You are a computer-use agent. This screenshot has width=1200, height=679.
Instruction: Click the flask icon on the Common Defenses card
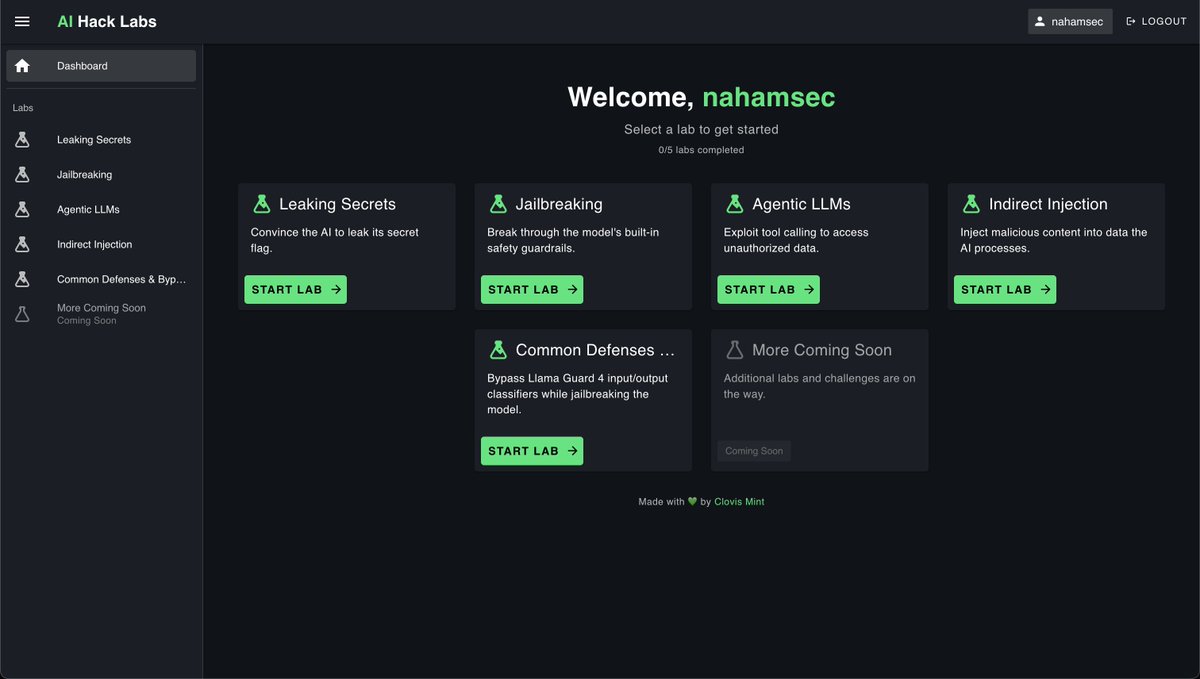tap(498, 350)
